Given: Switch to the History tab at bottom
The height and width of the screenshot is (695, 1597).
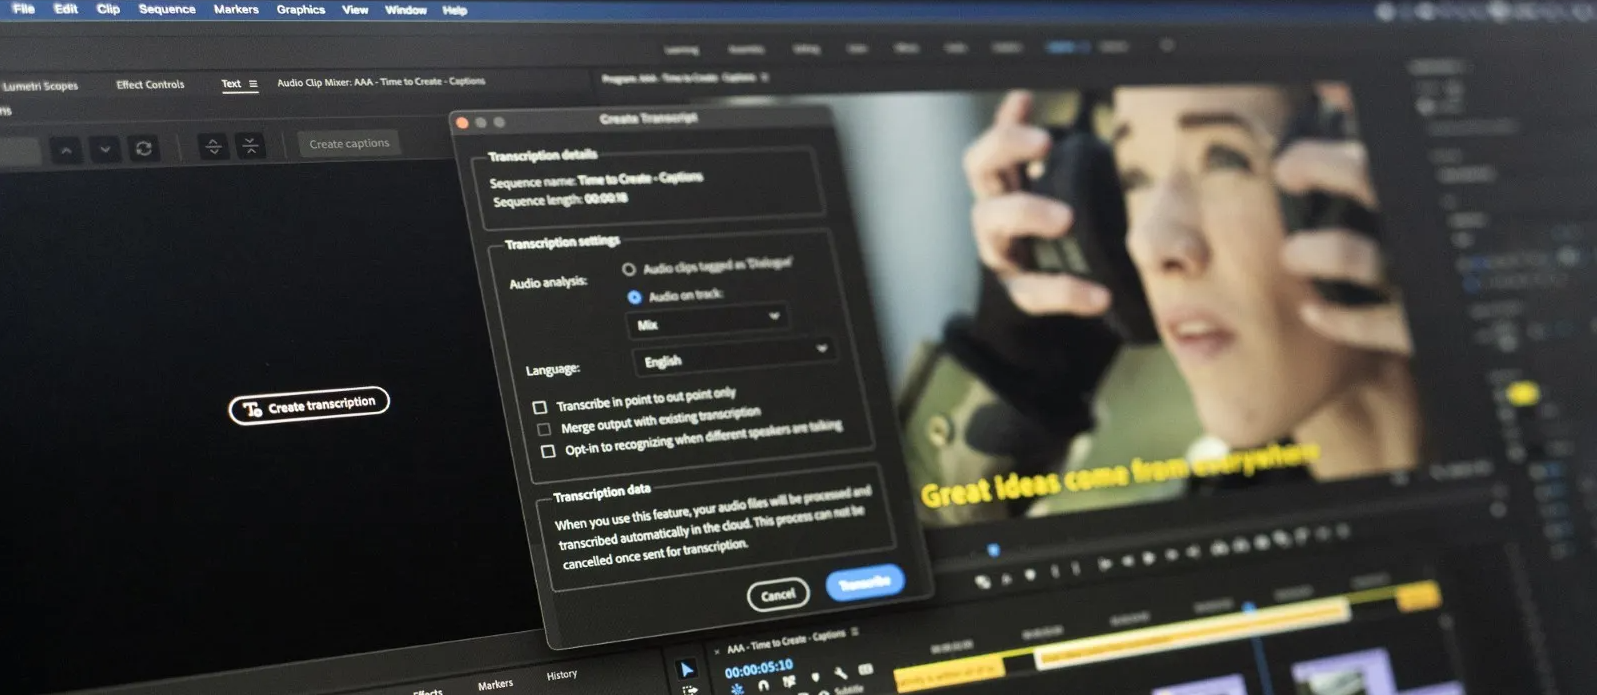Looking at the screenshot, I should 562,675.
